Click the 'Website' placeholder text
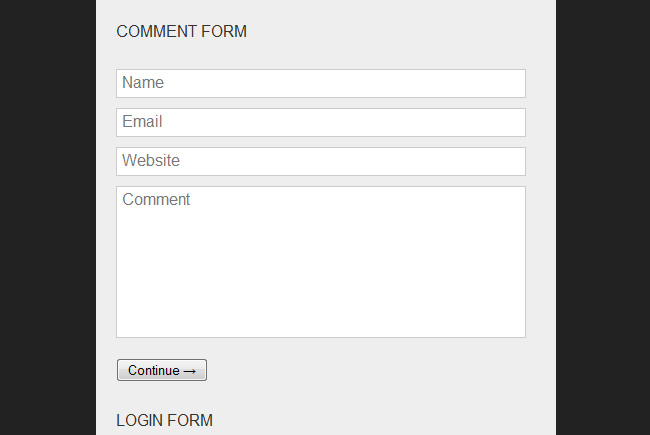 (151, 161)
